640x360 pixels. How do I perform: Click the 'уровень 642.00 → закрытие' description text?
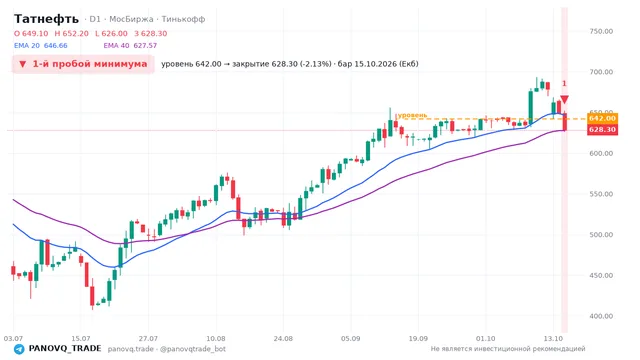290,64
